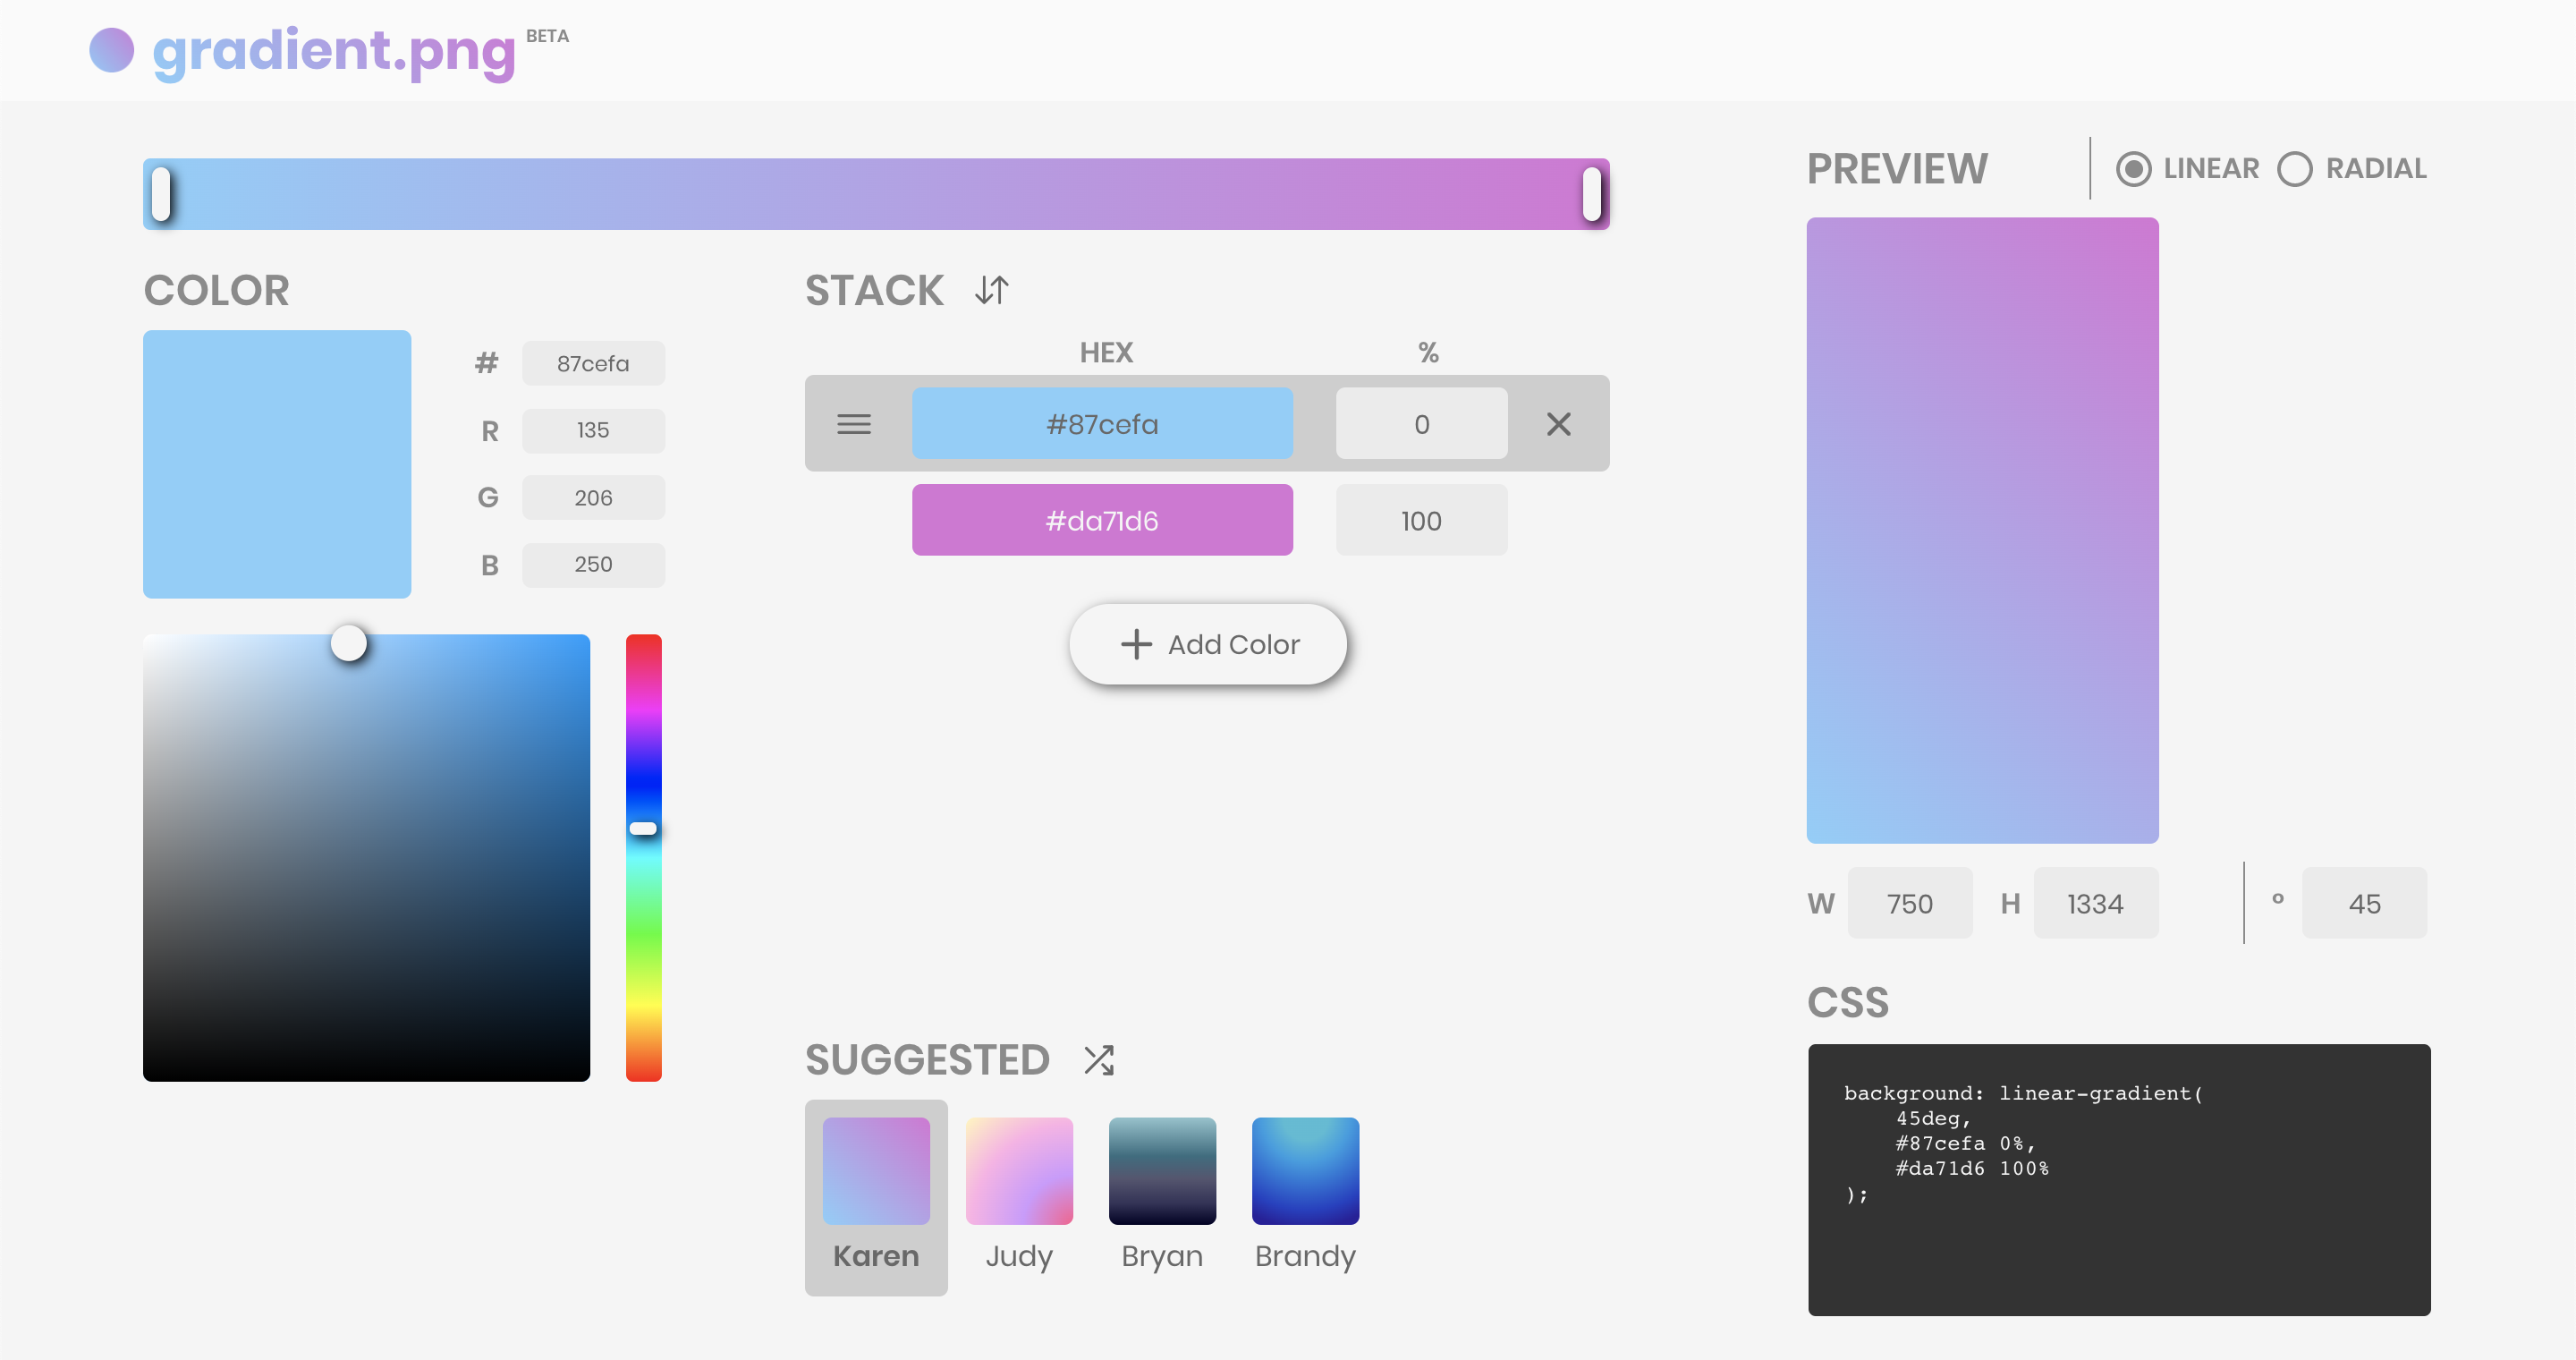Select the LINEAR gradient radio option

point(2133,169)
